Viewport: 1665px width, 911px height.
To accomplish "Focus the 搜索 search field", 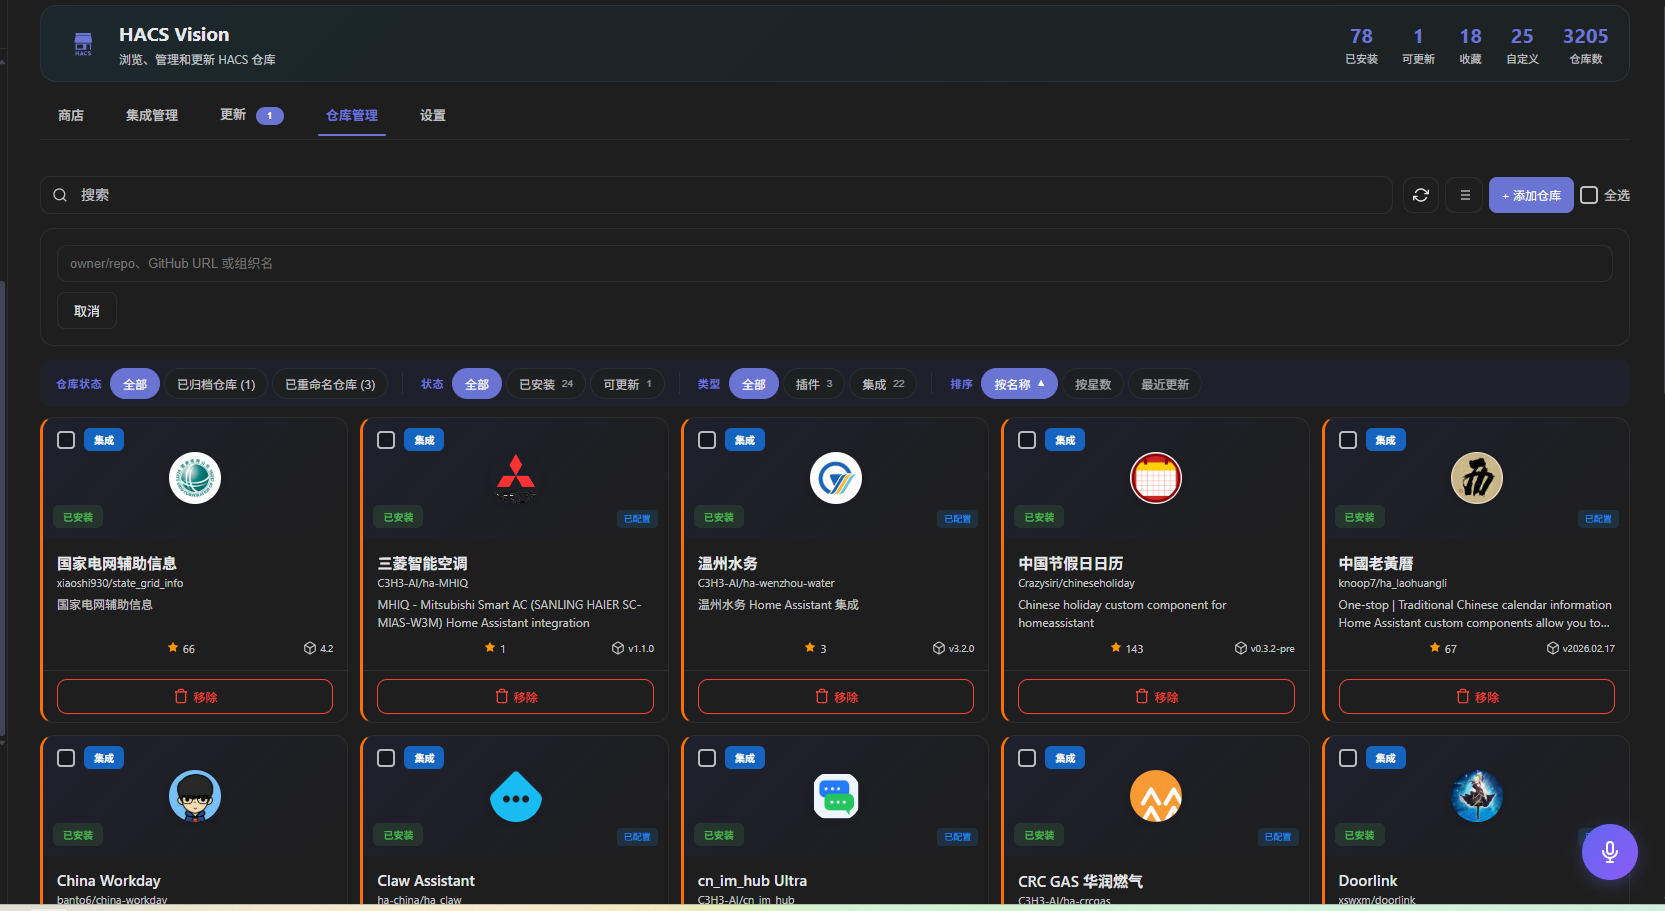I will [716, 195].
